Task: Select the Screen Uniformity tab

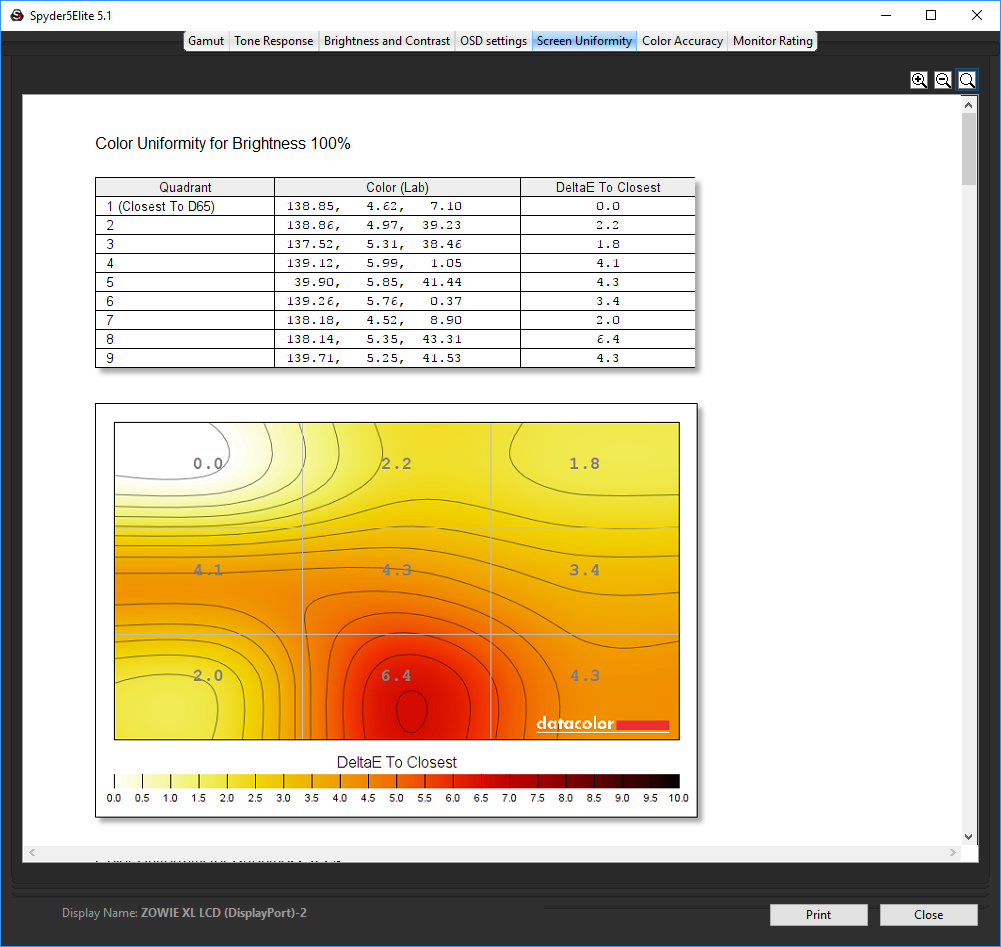Action: point(584,41)
